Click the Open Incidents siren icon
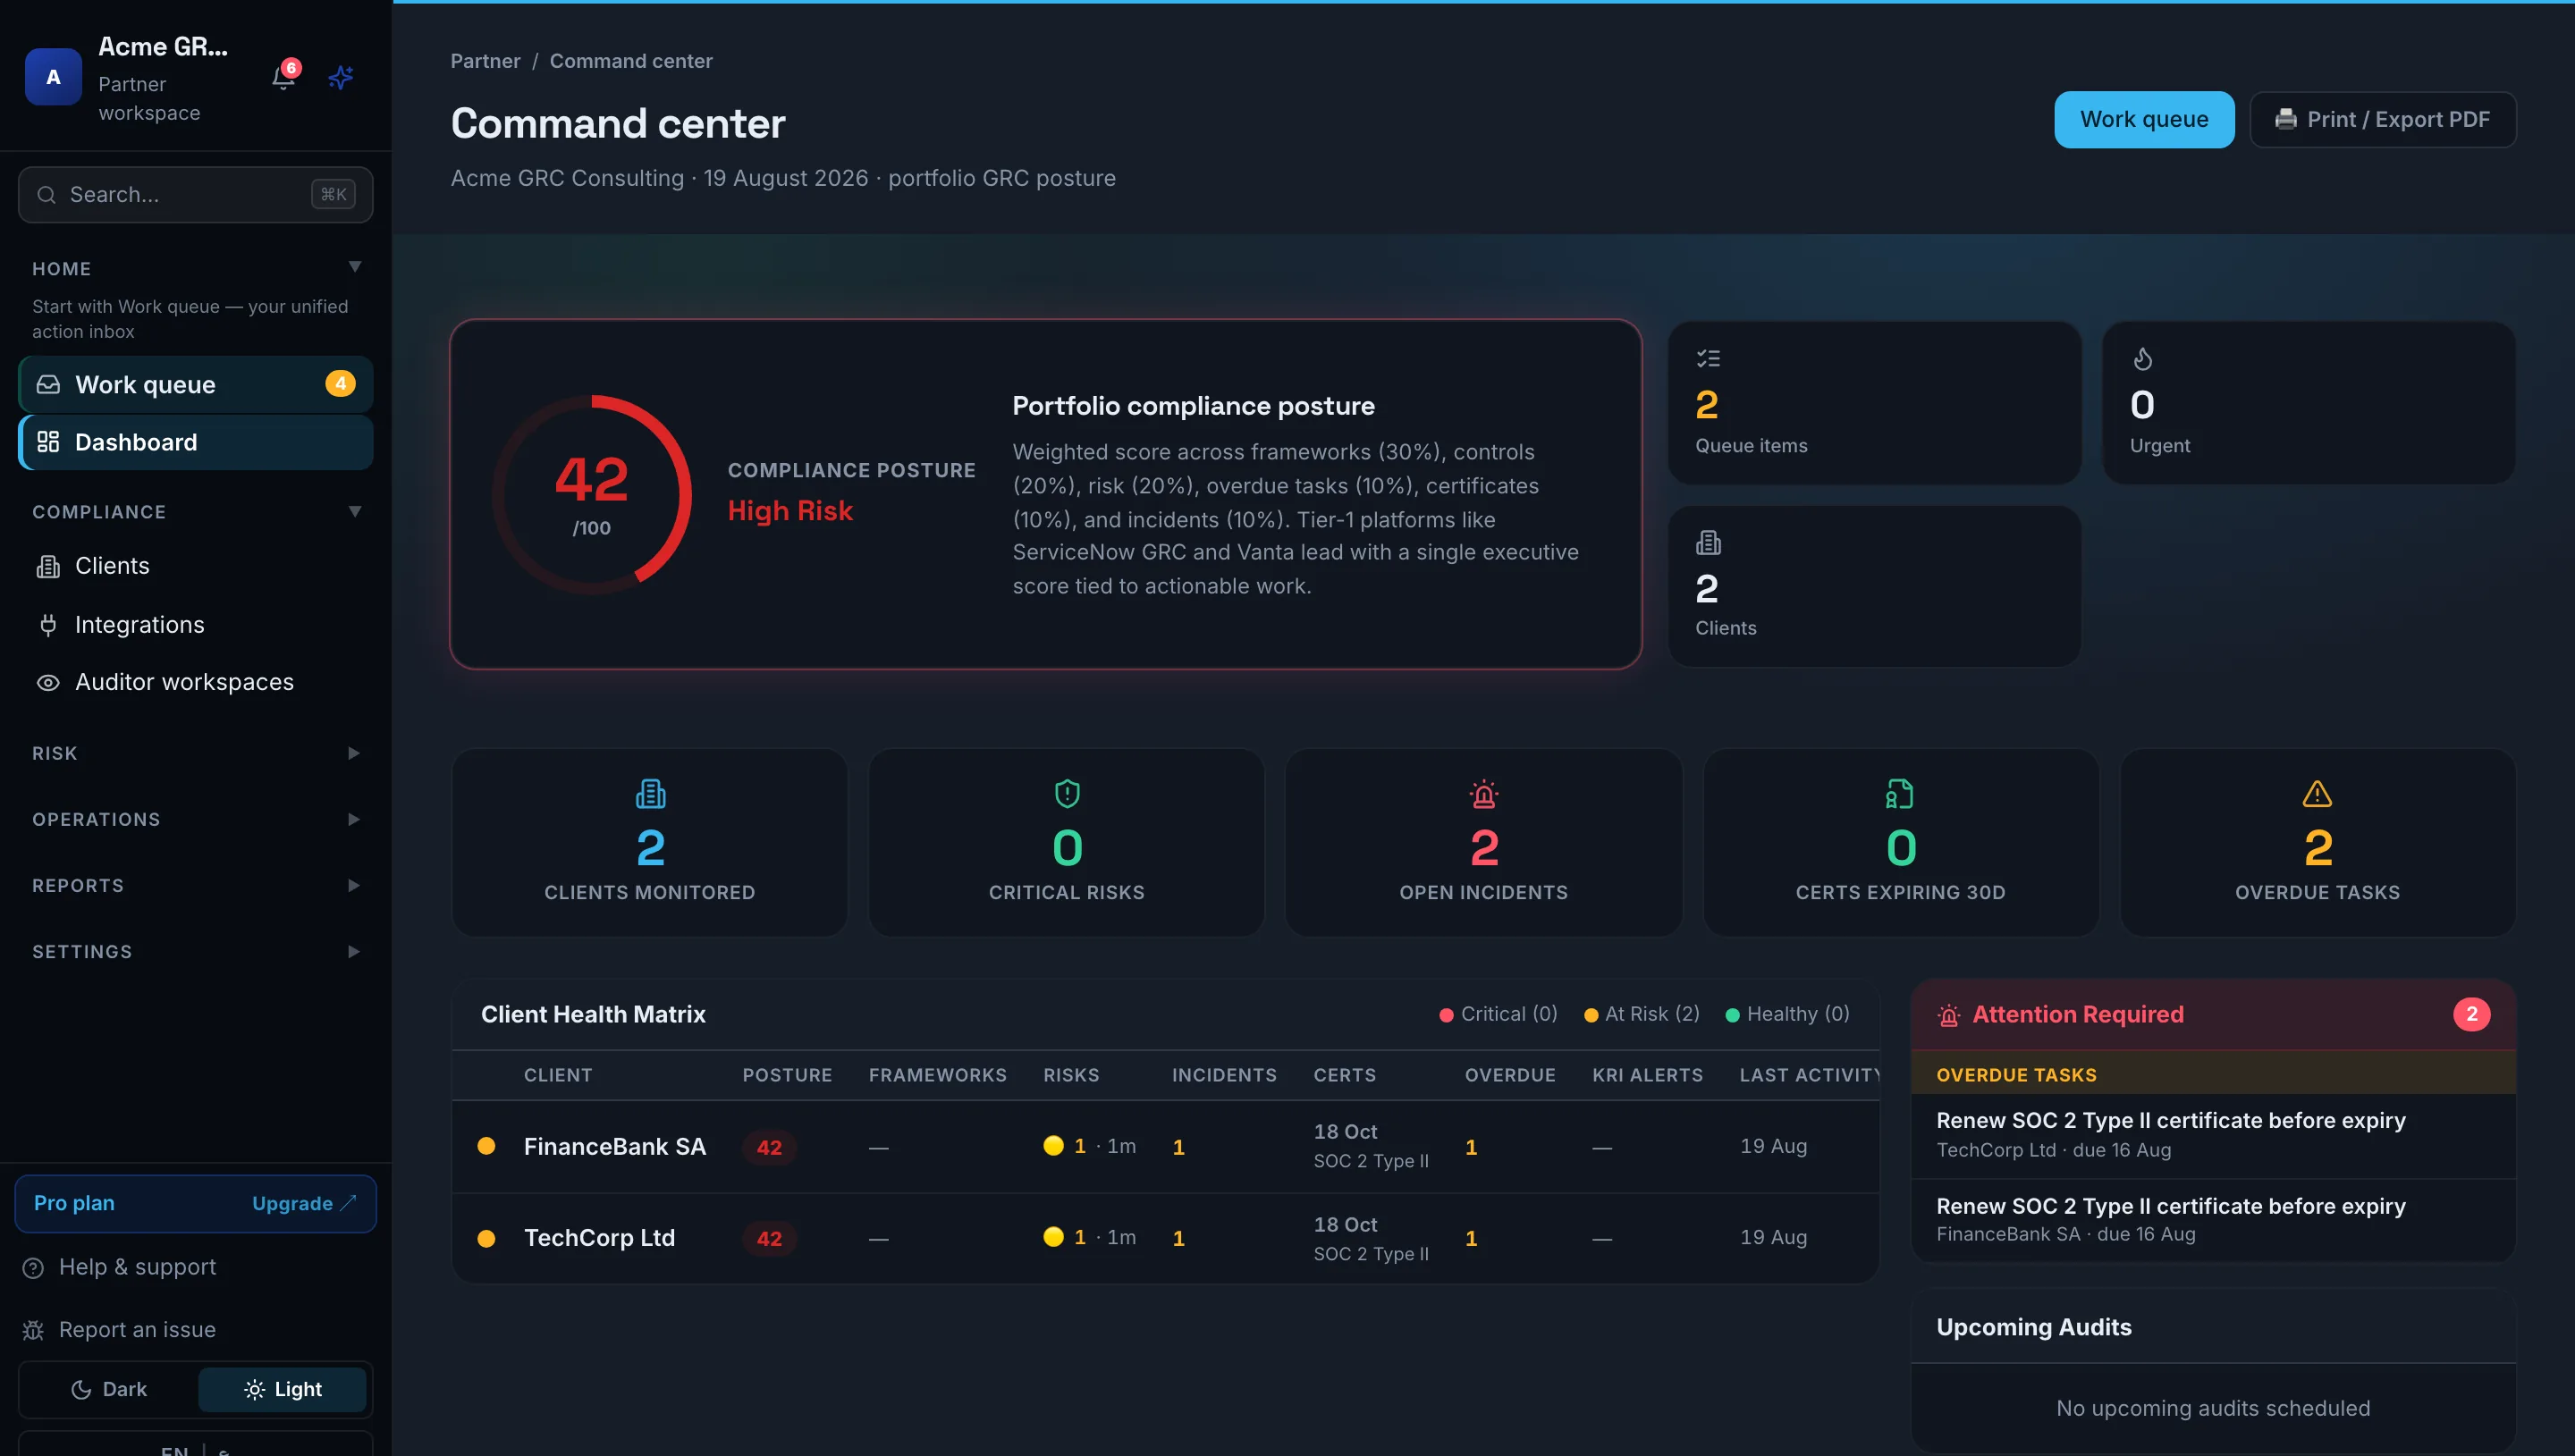Screen dimensions: 2575x1456 [x=1483, y=794]
